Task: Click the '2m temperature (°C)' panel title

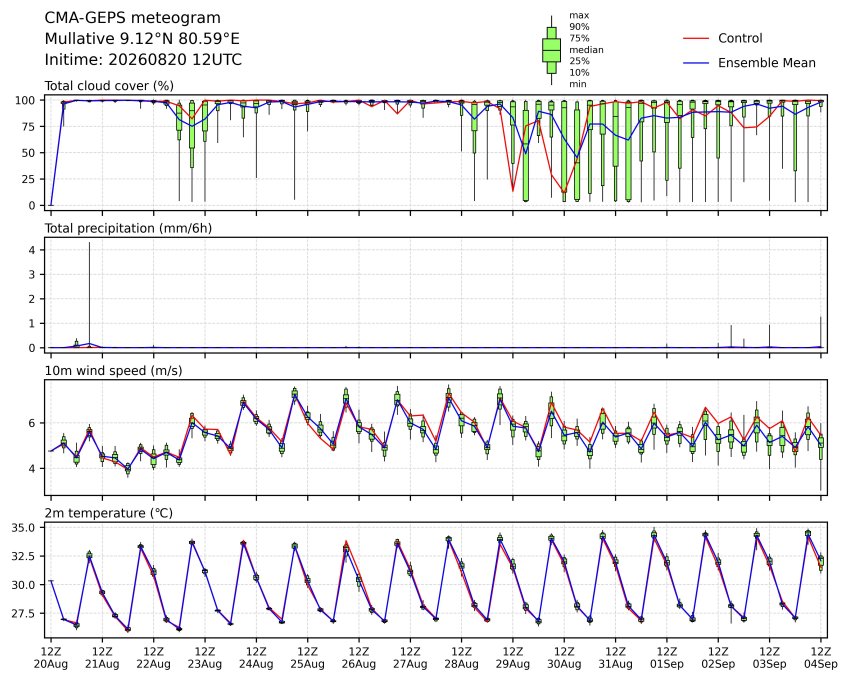Action: click(x=108, y=513)
